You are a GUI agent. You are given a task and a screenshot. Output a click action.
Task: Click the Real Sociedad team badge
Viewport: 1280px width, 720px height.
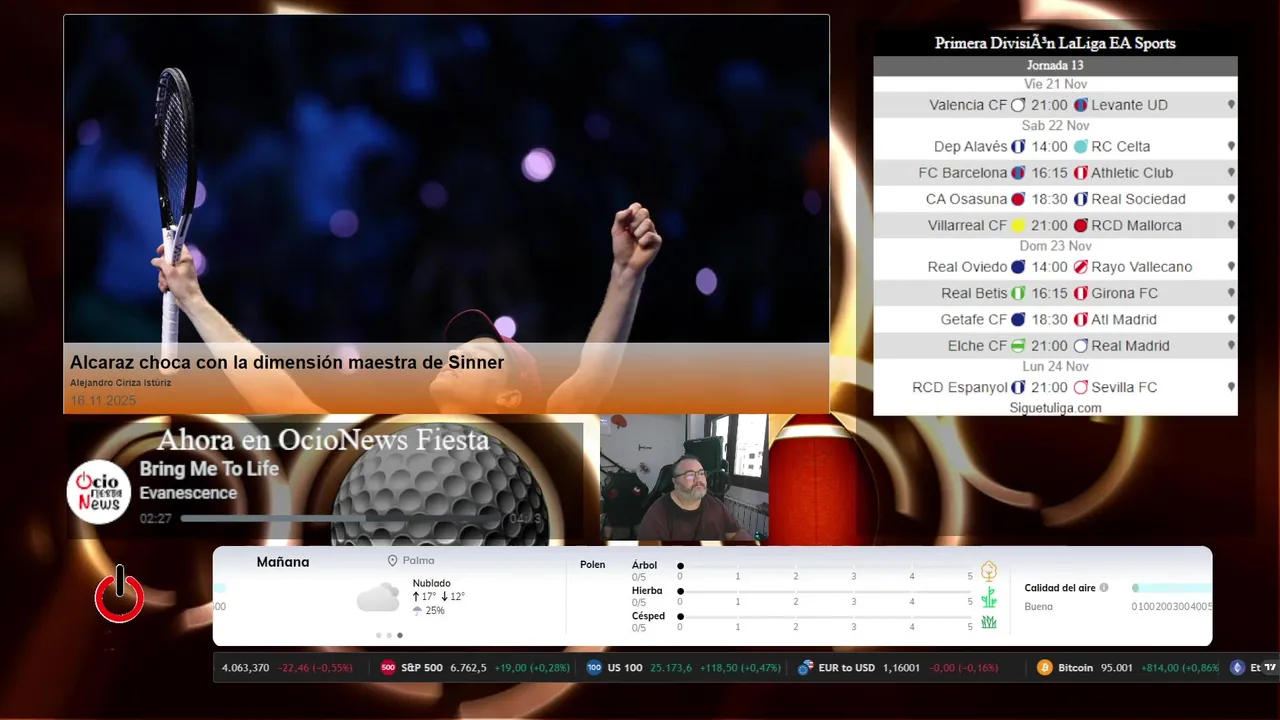pyautogui.click(x=1080, y=199)
